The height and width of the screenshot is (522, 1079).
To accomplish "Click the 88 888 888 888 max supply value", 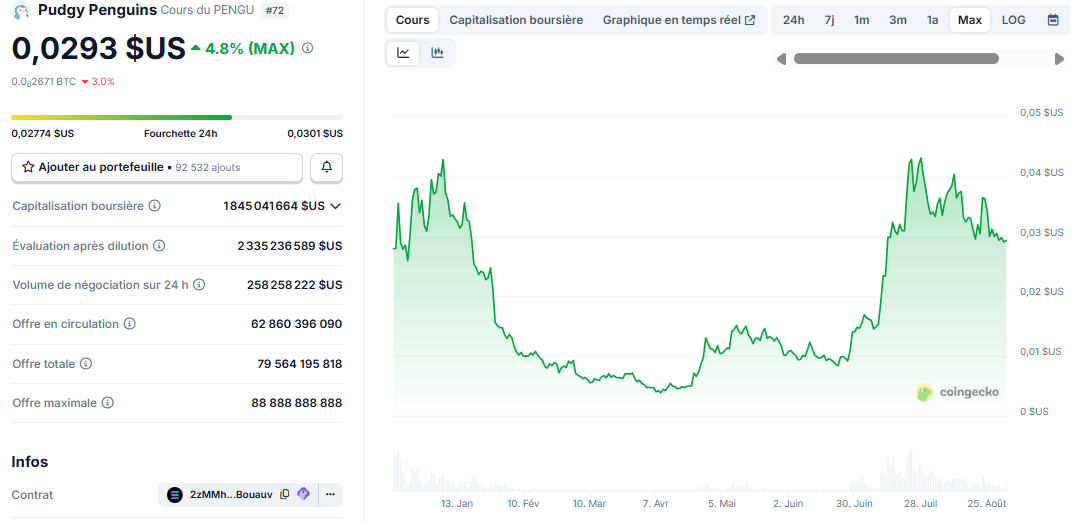I will 297,403.
